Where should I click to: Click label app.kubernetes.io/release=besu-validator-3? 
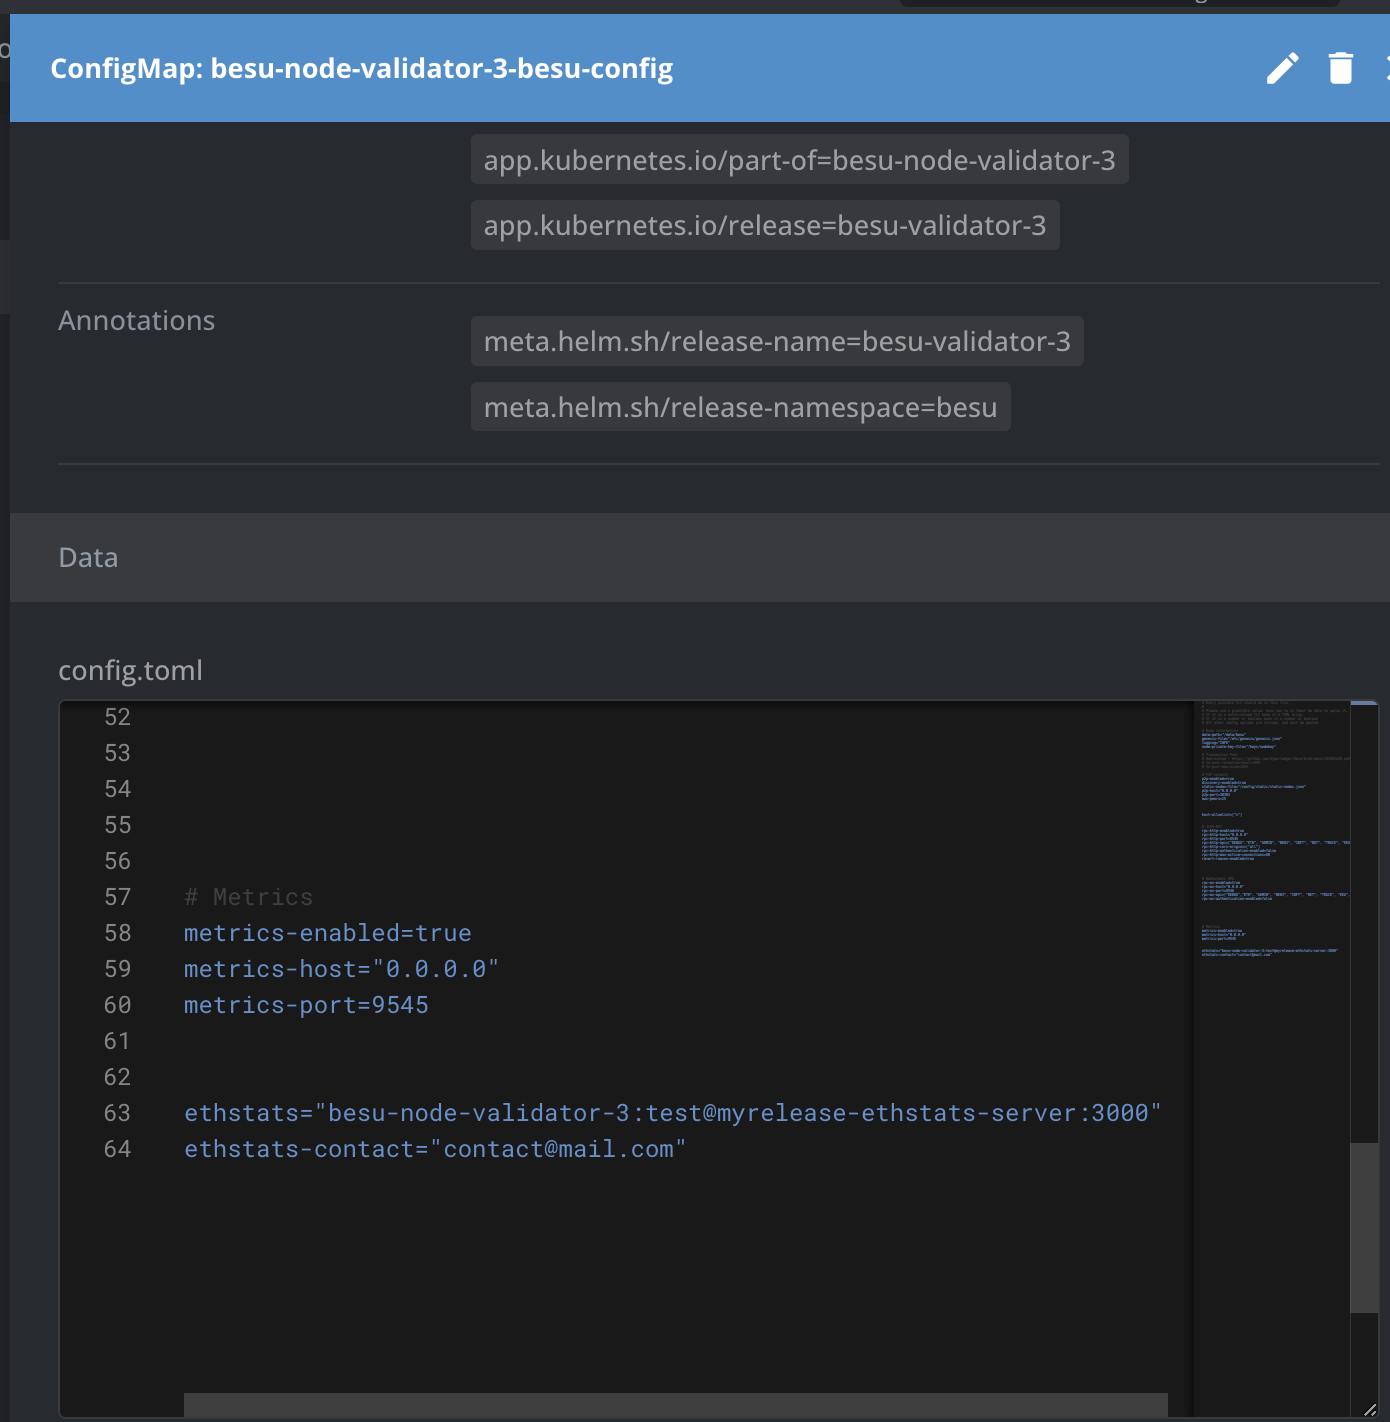pyautogui.click(x=765, y=225)
